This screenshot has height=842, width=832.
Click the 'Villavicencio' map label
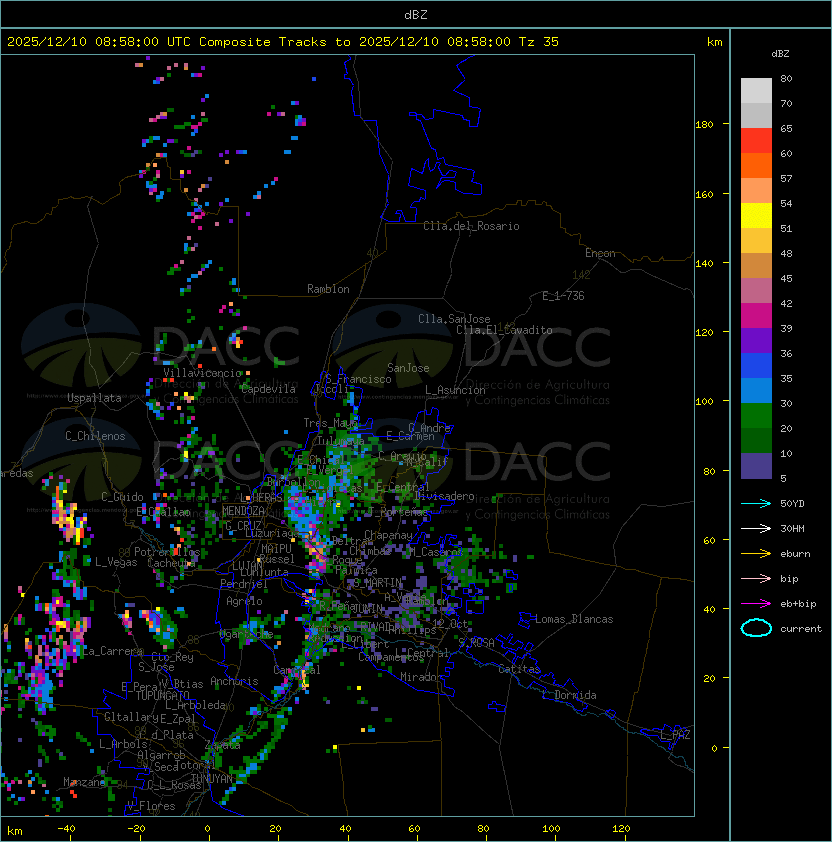pos(202,373)
